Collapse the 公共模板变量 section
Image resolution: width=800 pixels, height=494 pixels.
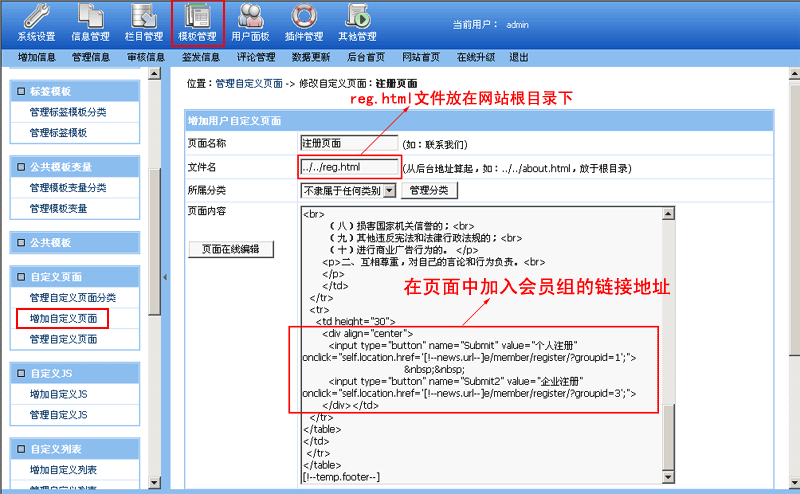pyautogui.click(x=21, y=167)
